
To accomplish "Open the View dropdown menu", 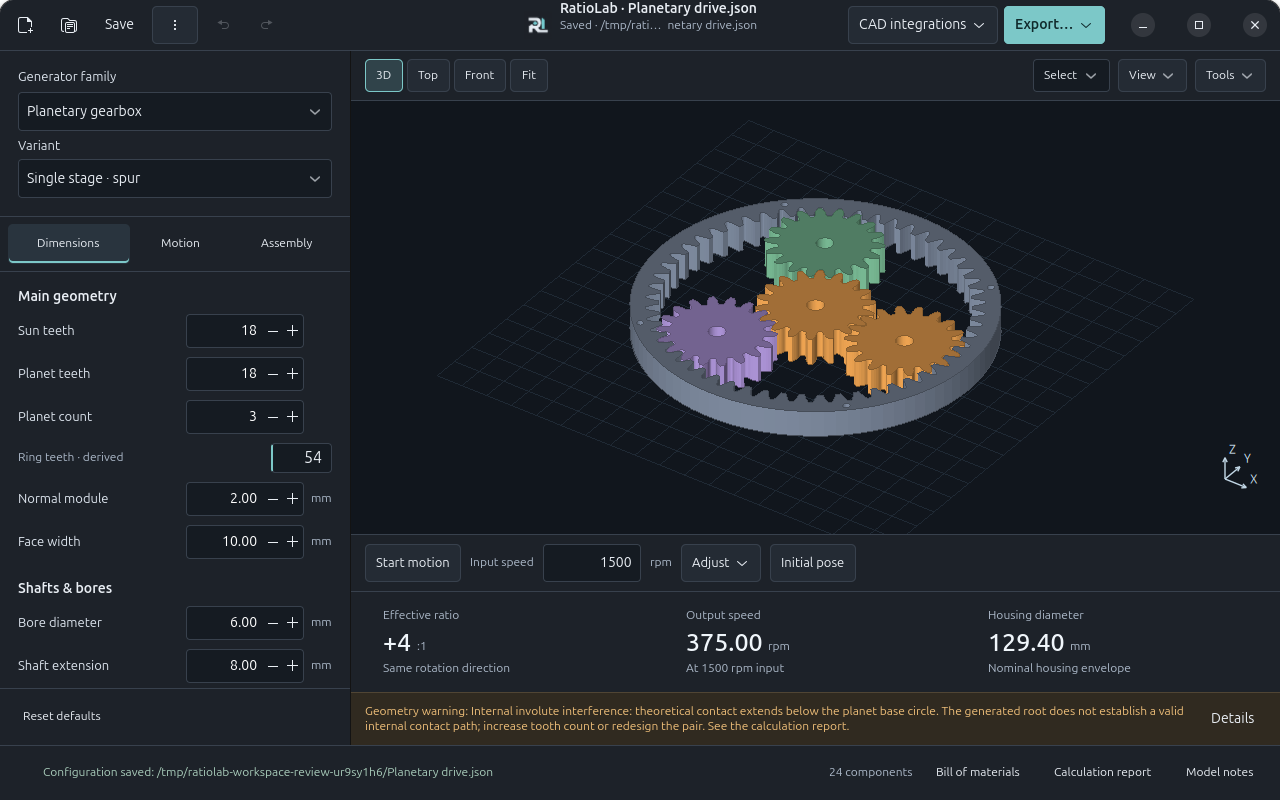I will point(1152,75).
